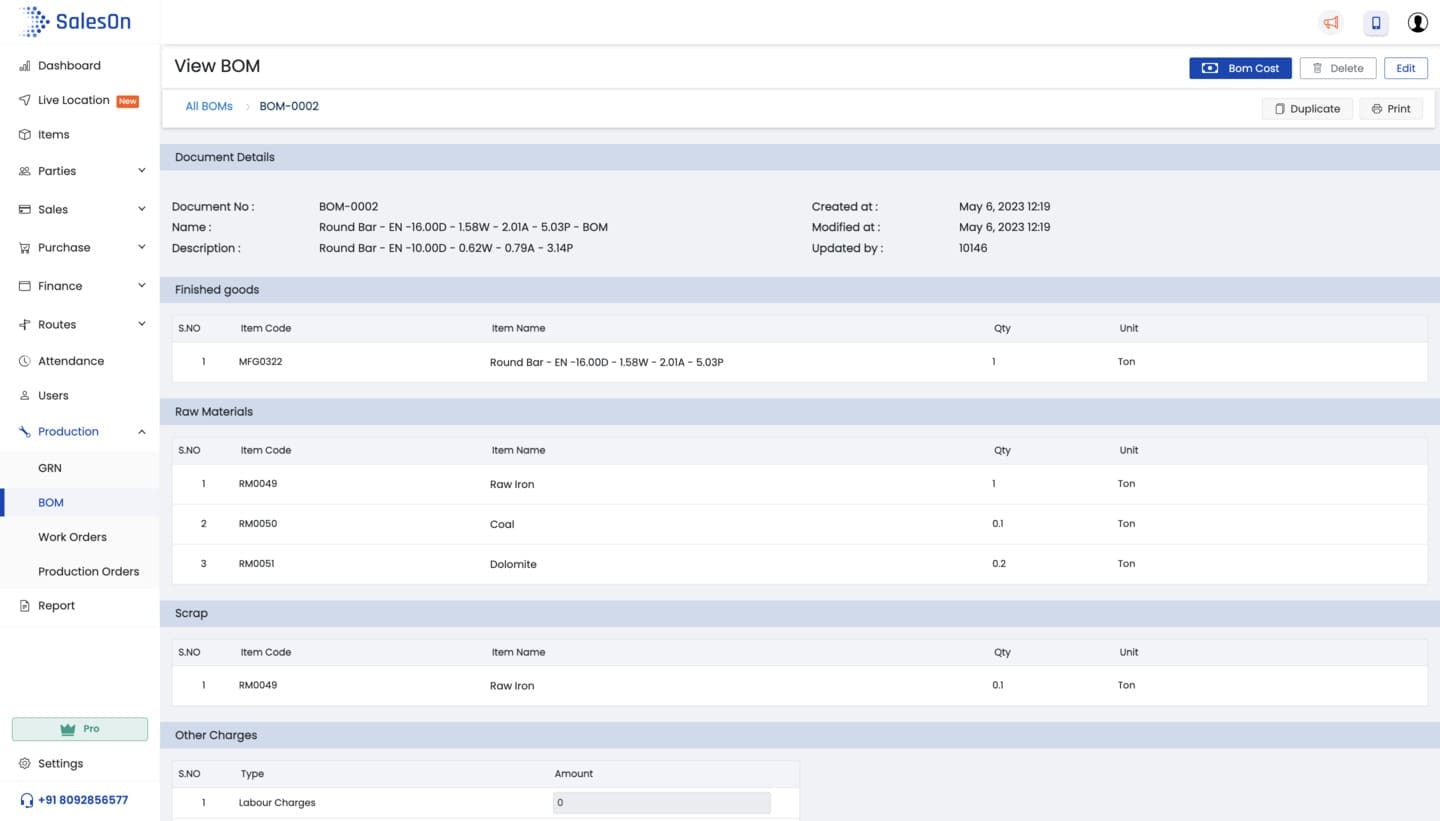Screen dimensions: 1440x821
Task: Click the Edit button
Action: (x=1406, y=68)
